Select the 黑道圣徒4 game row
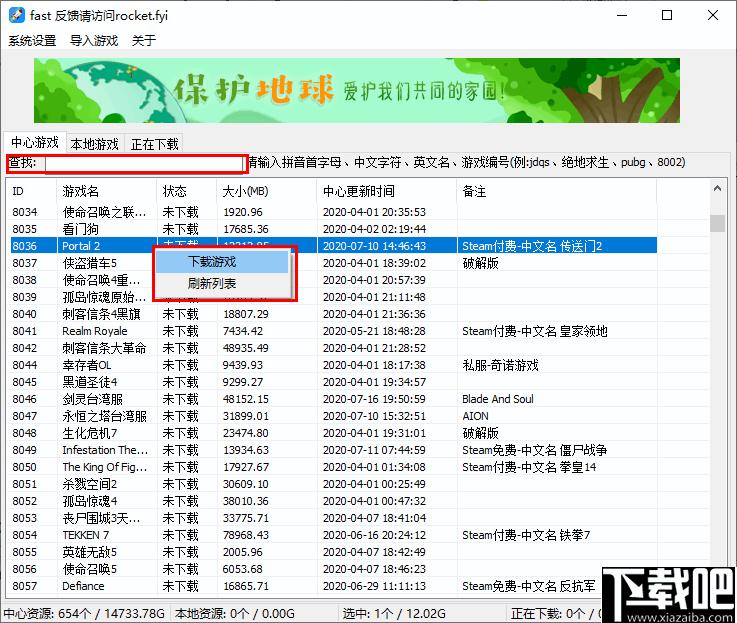 point(333,382)
